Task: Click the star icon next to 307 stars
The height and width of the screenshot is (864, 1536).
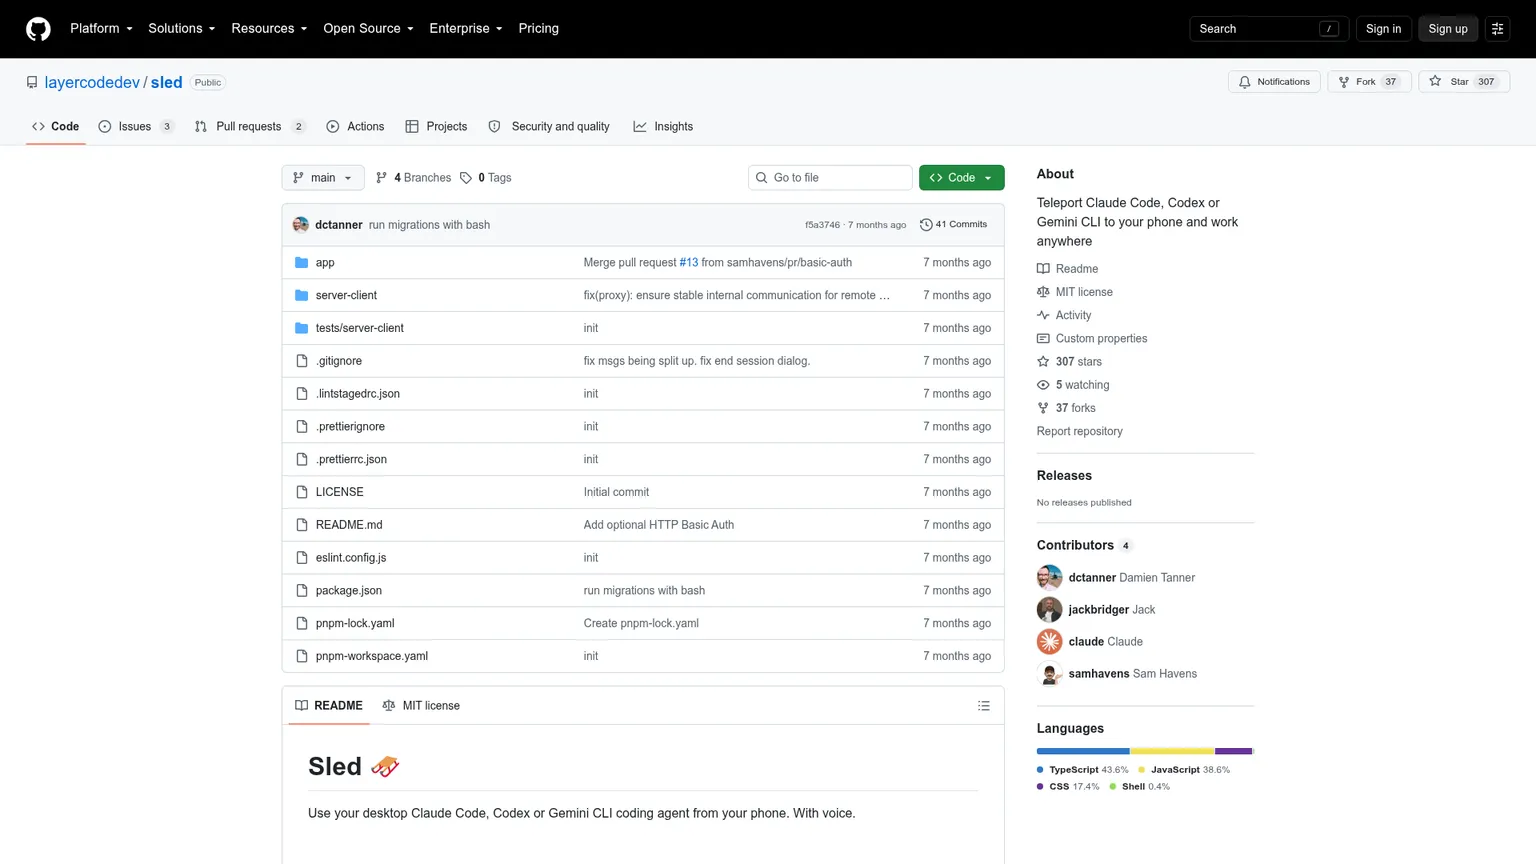Action: click(x=1043, y=362)
